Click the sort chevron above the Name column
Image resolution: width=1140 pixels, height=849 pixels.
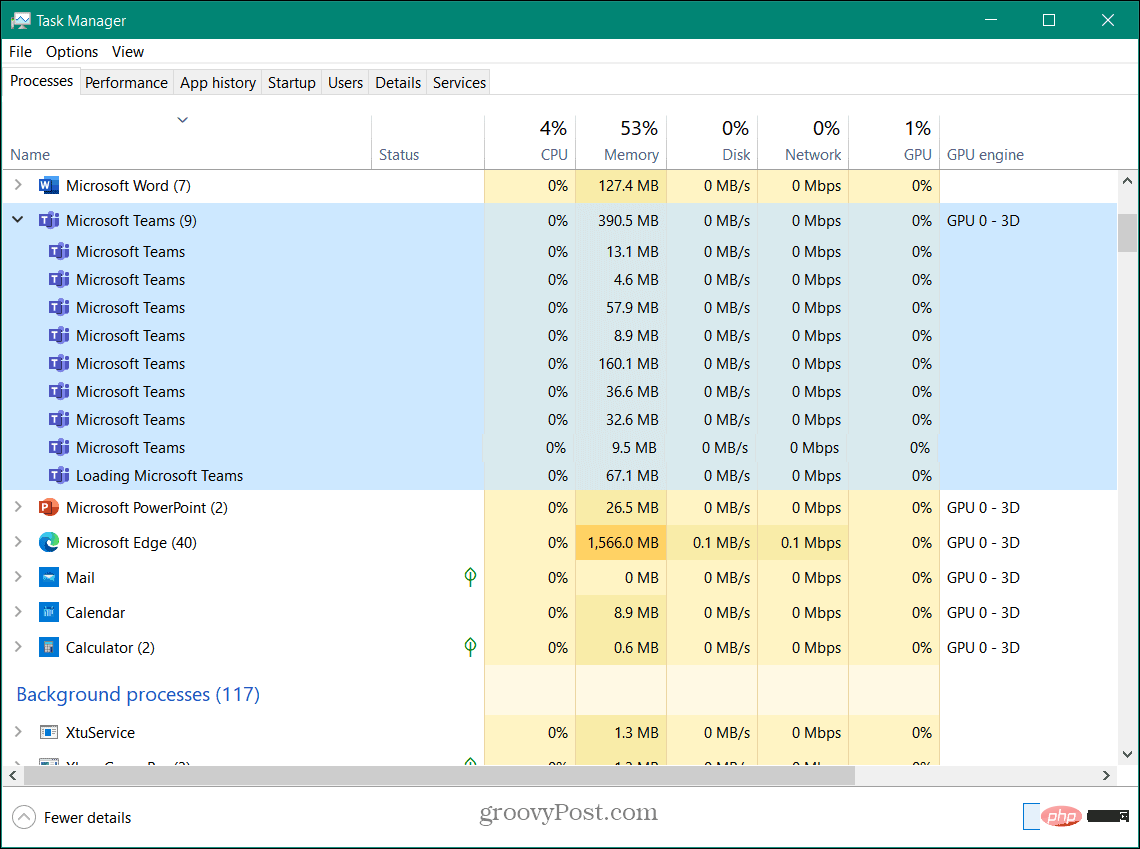click(x=182, y=120)
